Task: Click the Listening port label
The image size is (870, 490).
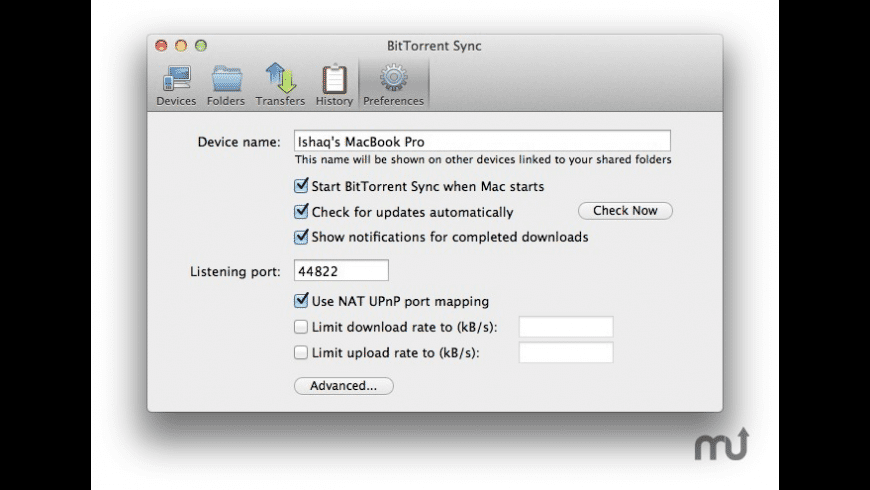Action: coord(235,271)
